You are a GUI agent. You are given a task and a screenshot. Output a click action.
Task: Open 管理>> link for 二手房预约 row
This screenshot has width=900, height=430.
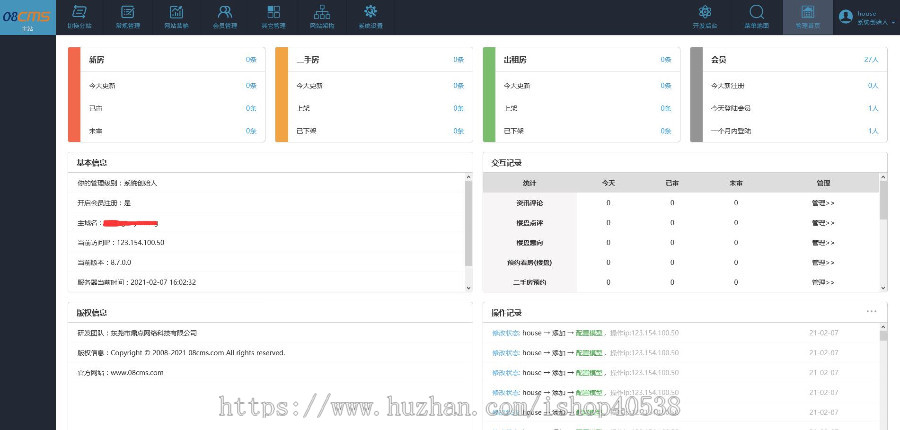click(823, 282)
